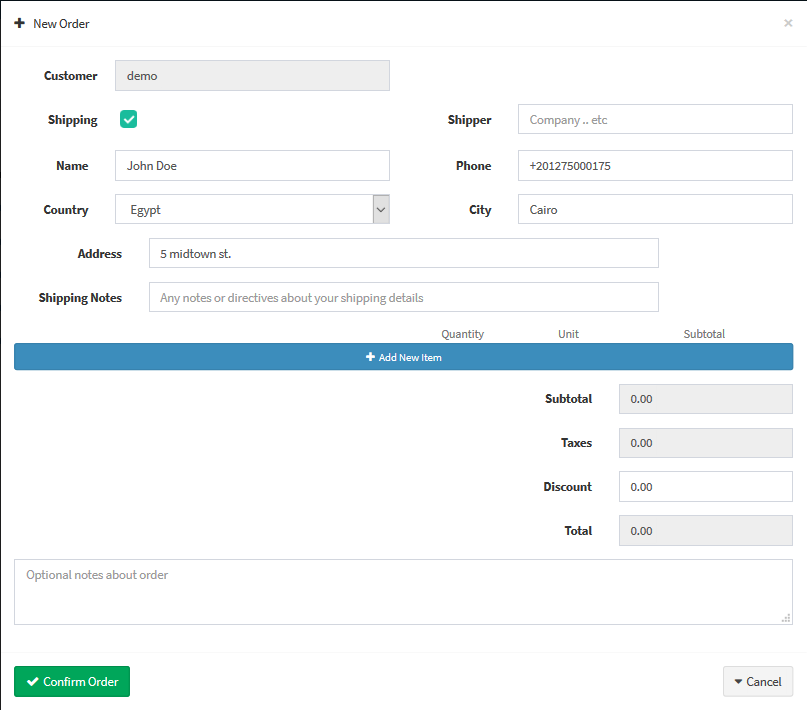The width and height of the screenshot is (807, 710).
Task: Click the plus icon beside New Order title
Action: (x=20, y=23)
